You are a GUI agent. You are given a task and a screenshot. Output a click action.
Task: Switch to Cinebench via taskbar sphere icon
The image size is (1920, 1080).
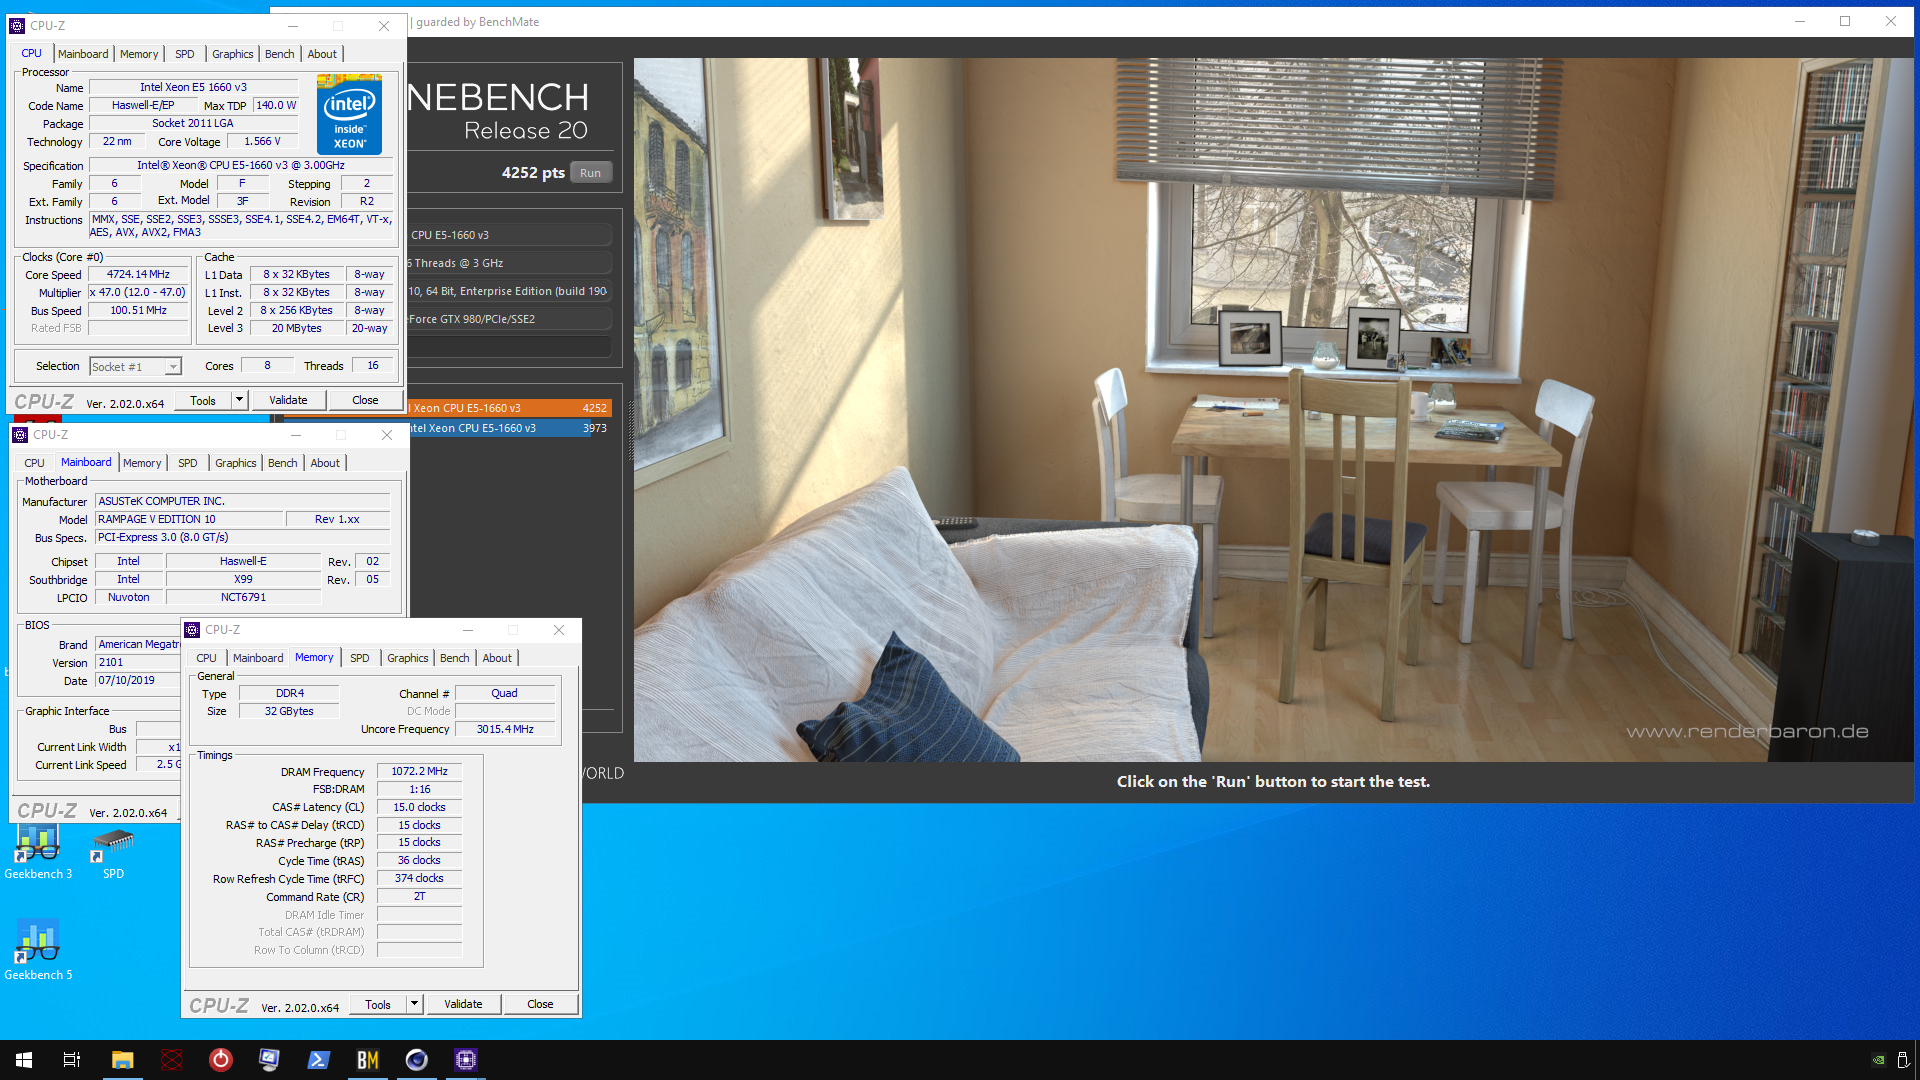click(x=417, y=1060)
